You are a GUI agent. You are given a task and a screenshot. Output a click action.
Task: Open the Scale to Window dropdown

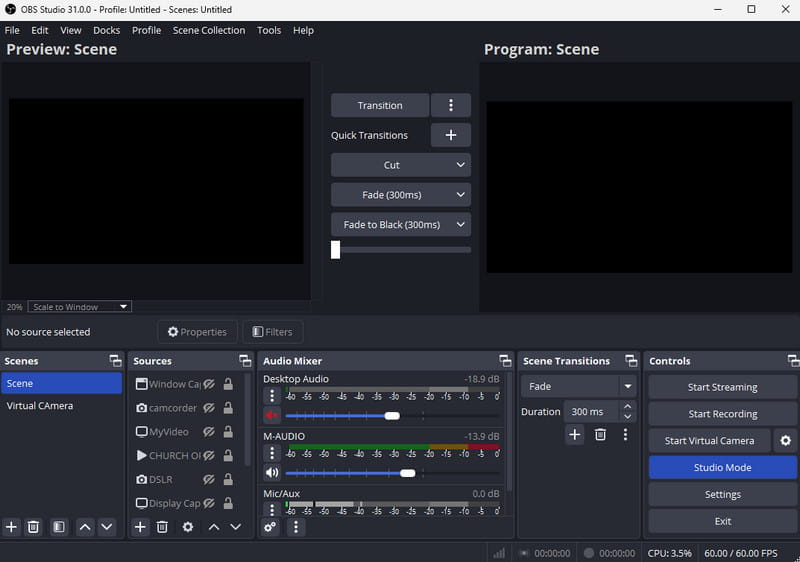(x=80, y=307)
